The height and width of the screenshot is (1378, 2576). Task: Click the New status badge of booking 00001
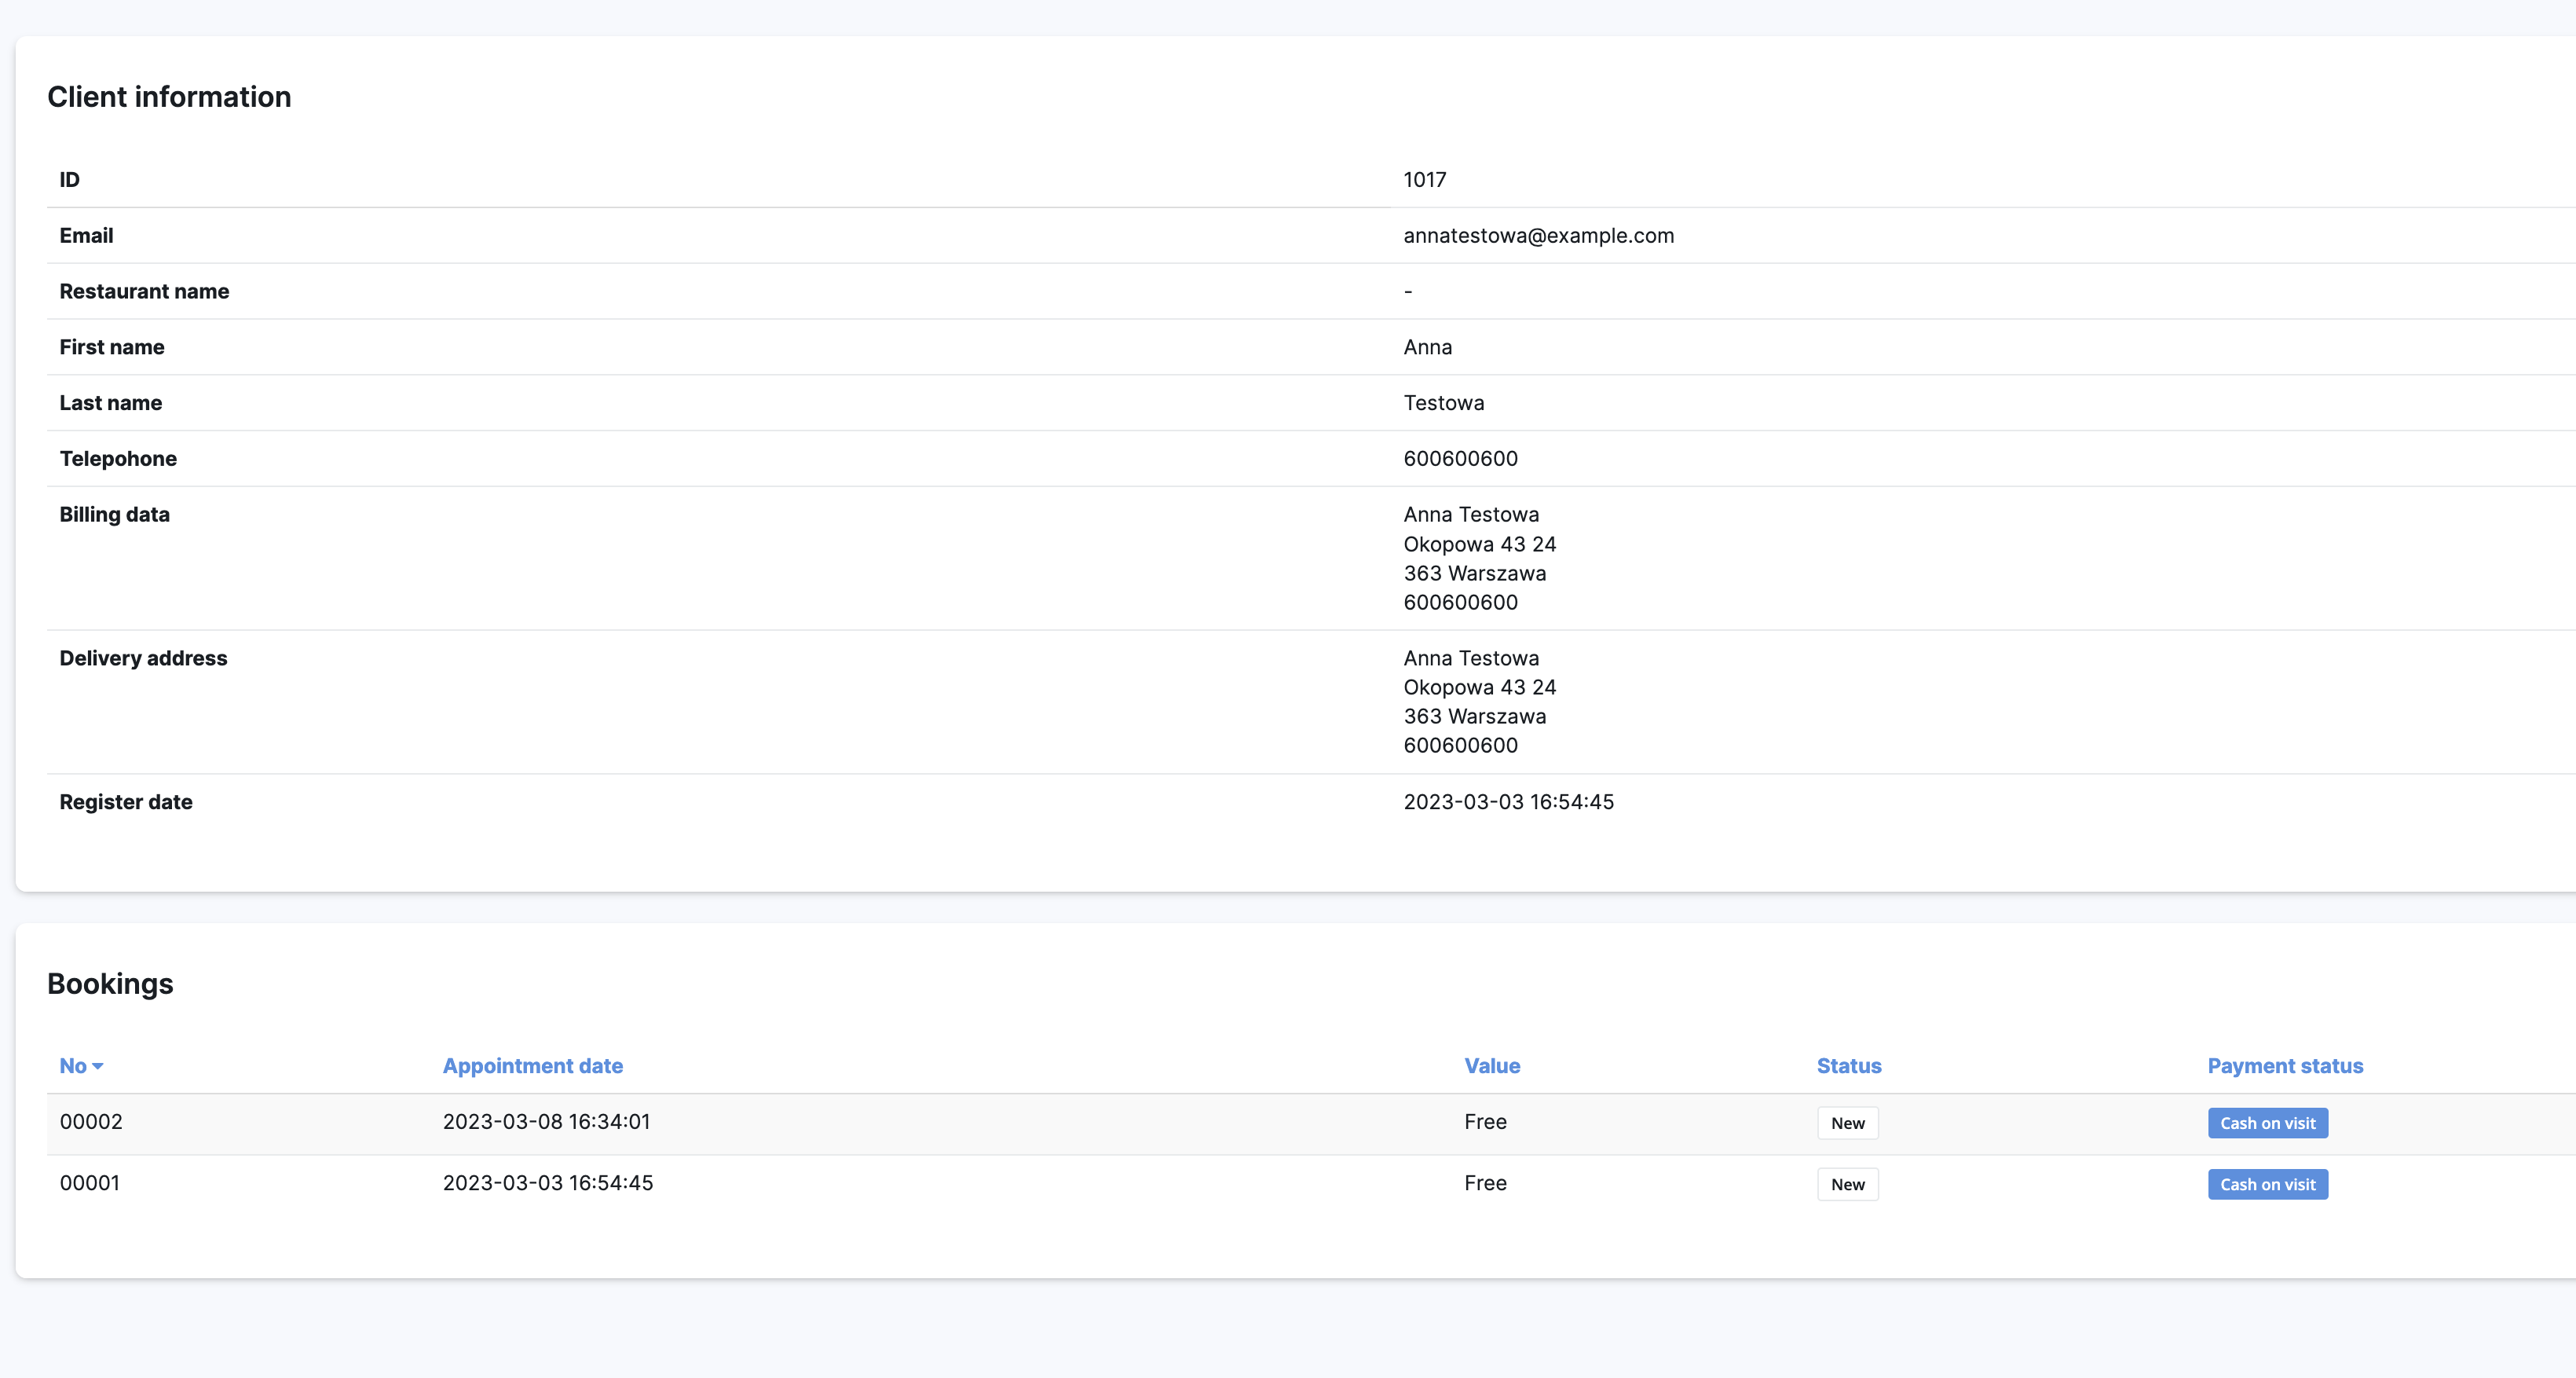coord(1847,1184)
